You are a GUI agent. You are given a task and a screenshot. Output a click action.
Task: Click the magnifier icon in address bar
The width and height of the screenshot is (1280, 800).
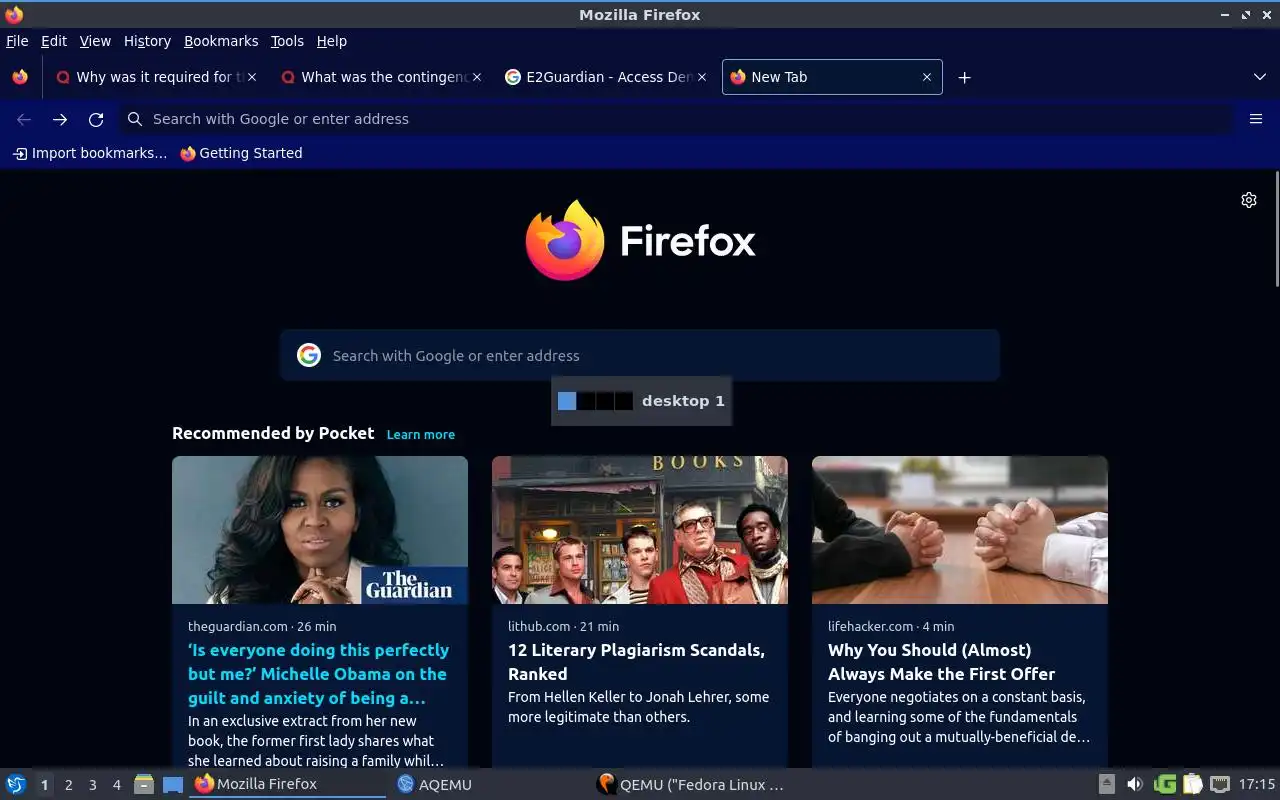click(135, 119)
